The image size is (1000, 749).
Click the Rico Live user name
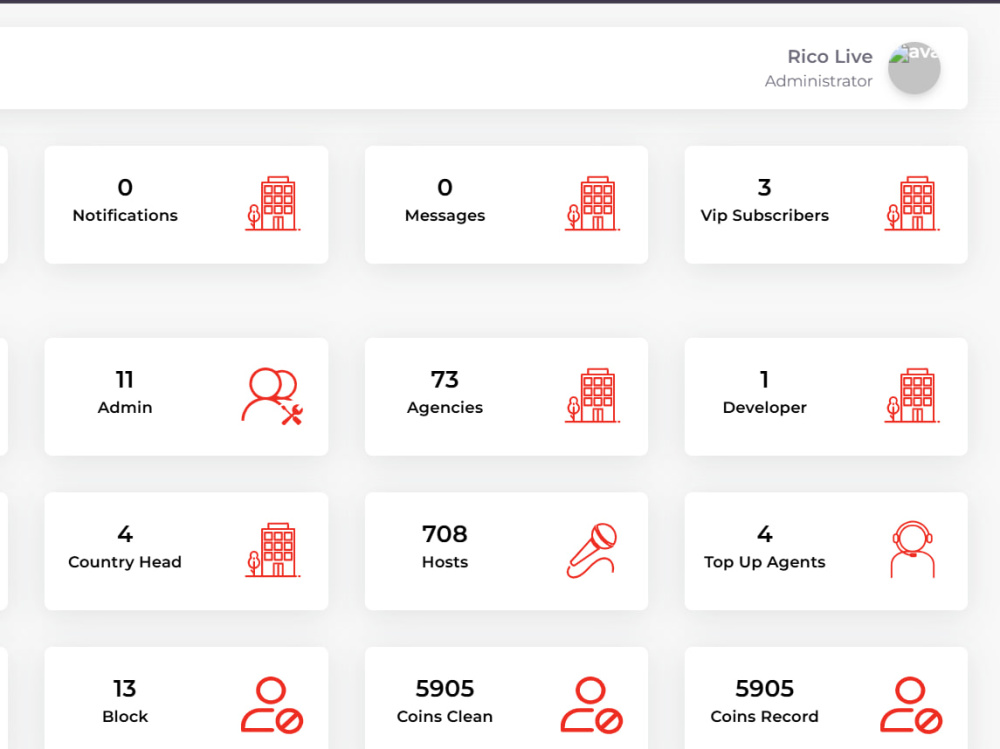[x=830, y=56]
